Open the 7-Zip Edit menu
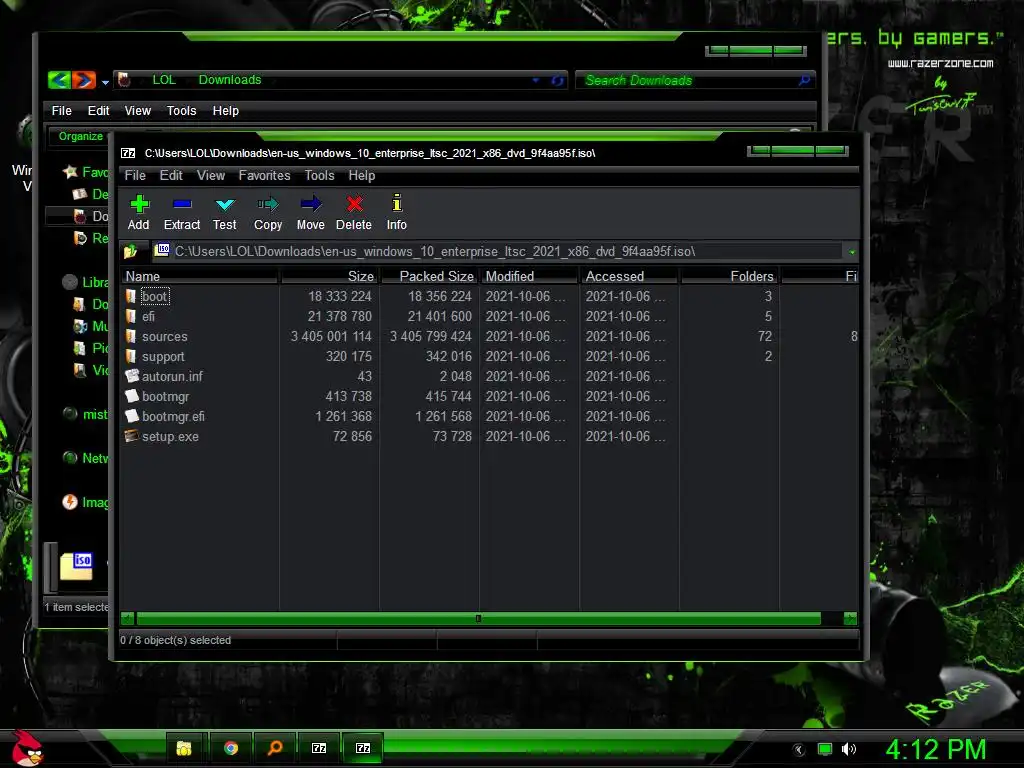This screenshot has width=1024, height=768. click(171, 176)
